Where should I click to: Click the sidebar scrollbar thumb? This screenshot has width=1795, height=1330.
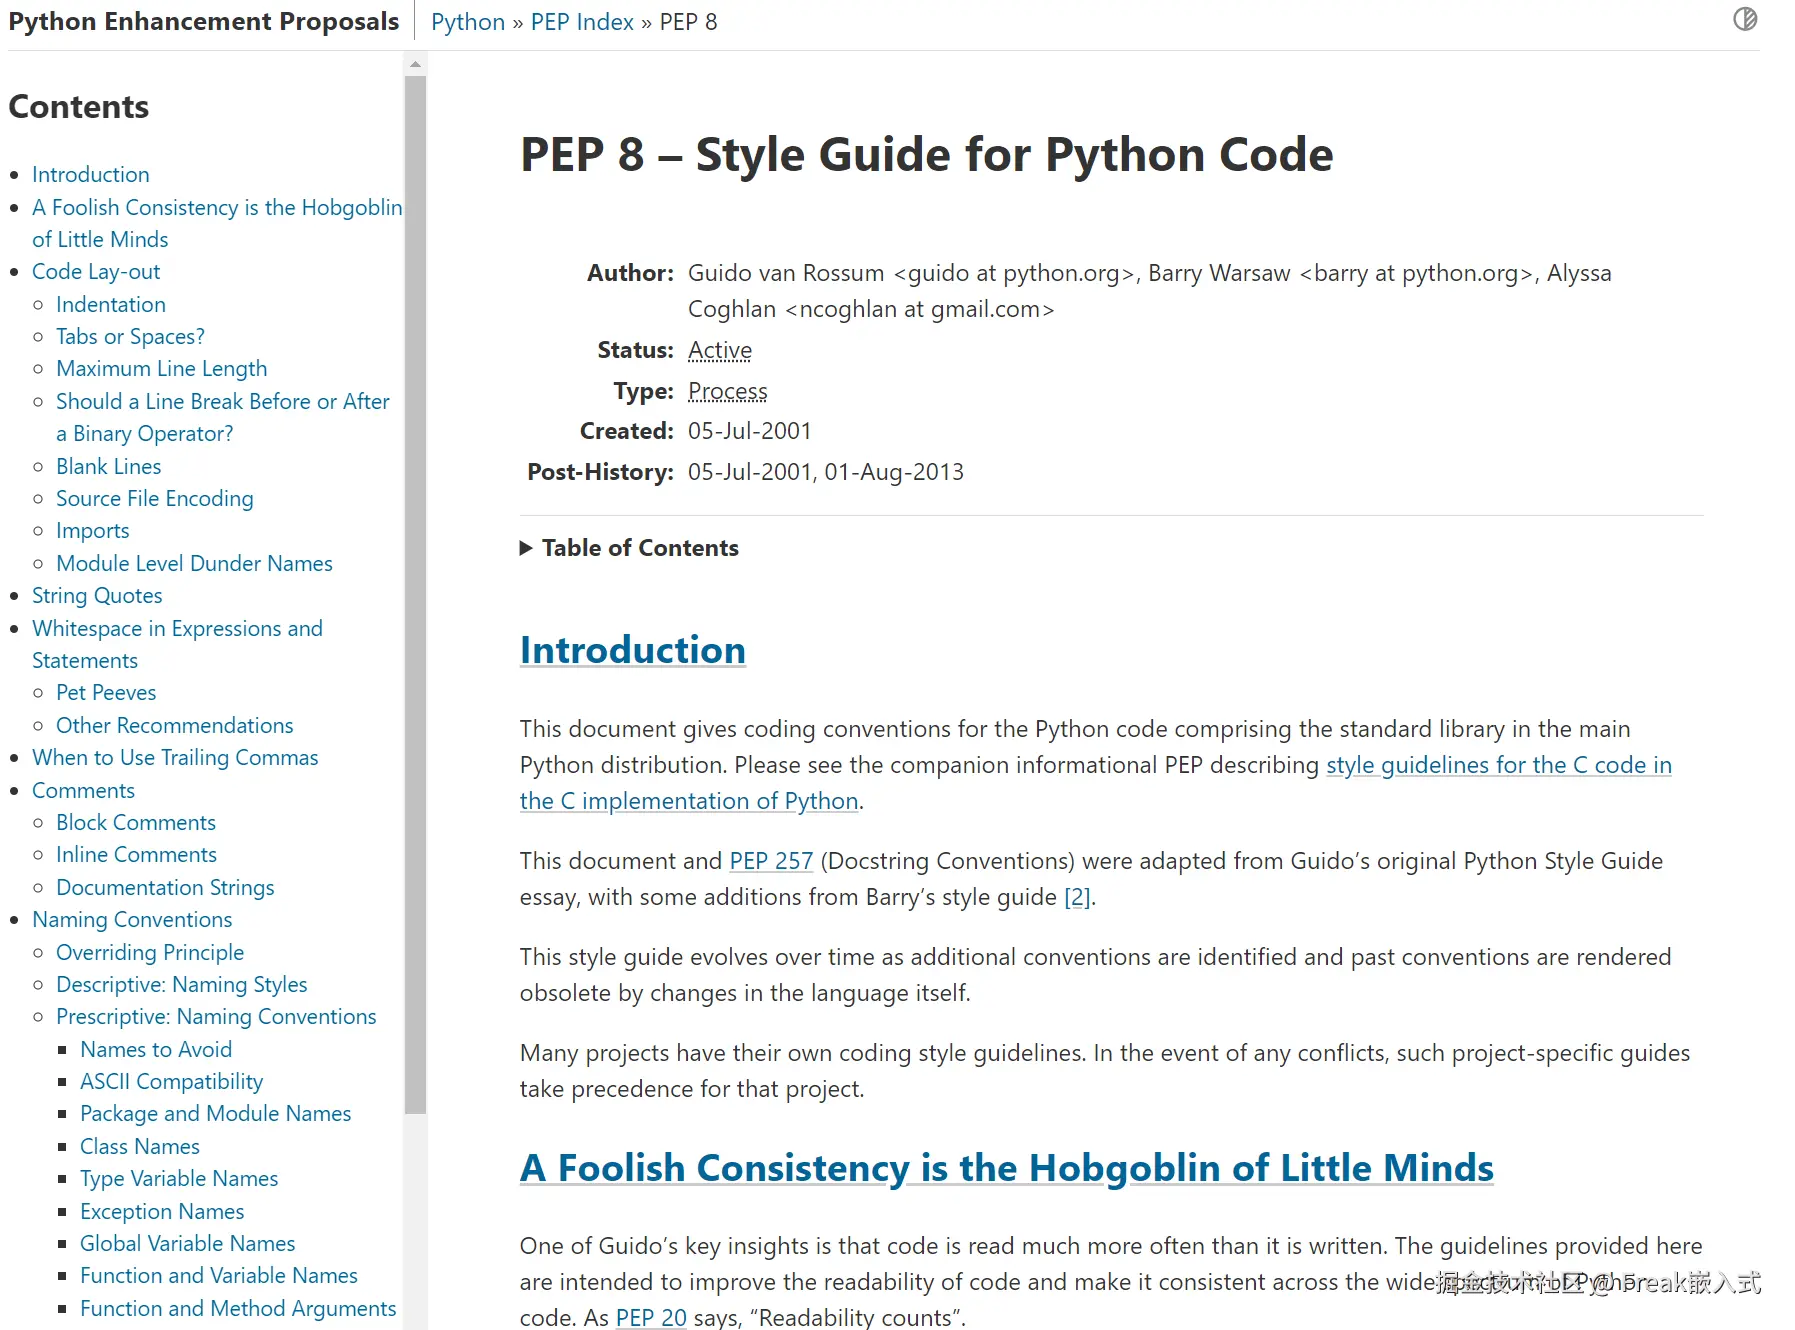[x=415, y=595]
